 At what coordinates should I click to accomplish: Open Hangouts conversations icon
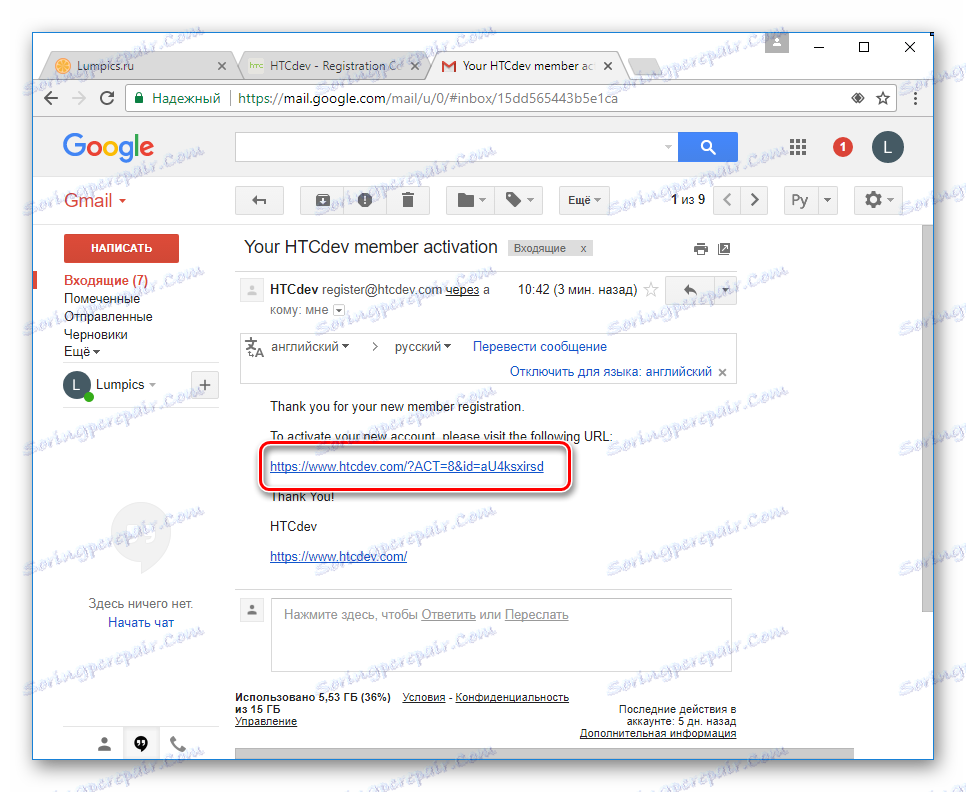click(x=141, y=744)
